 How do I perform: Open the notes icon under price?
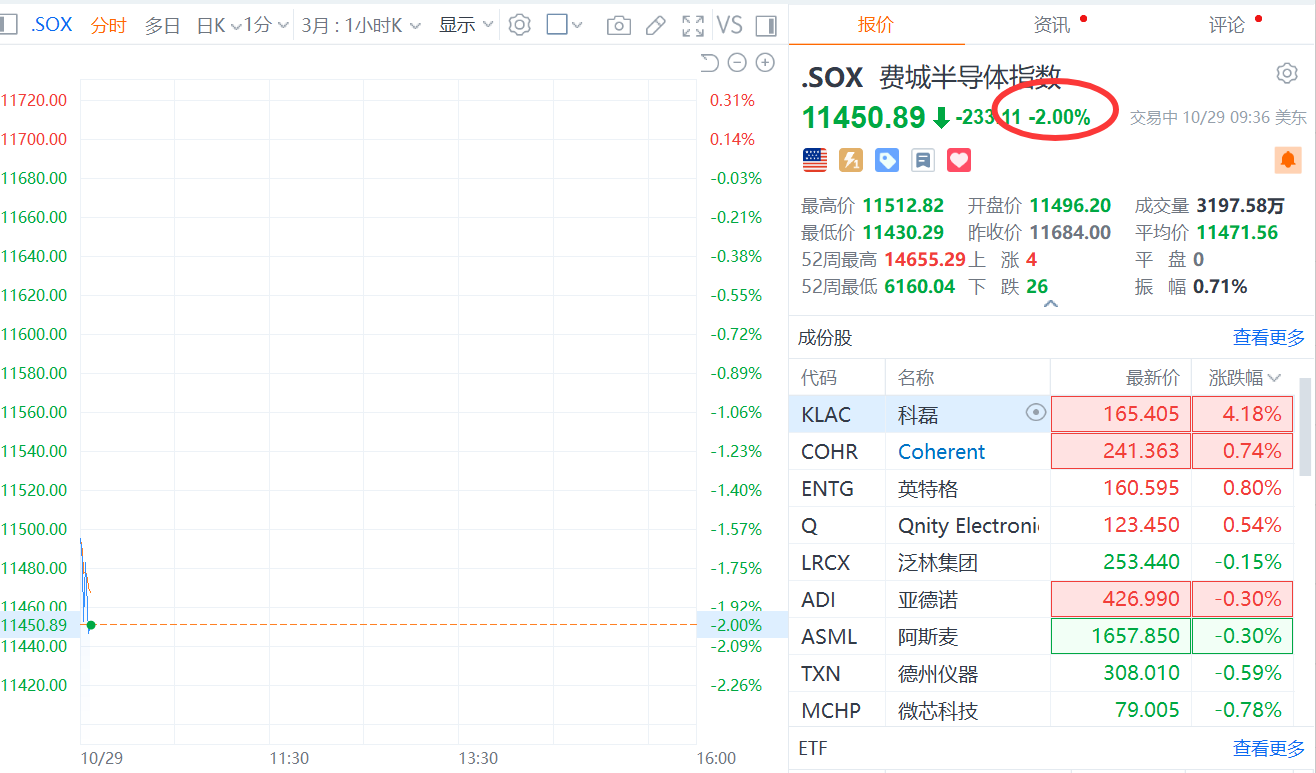point(923,160)
